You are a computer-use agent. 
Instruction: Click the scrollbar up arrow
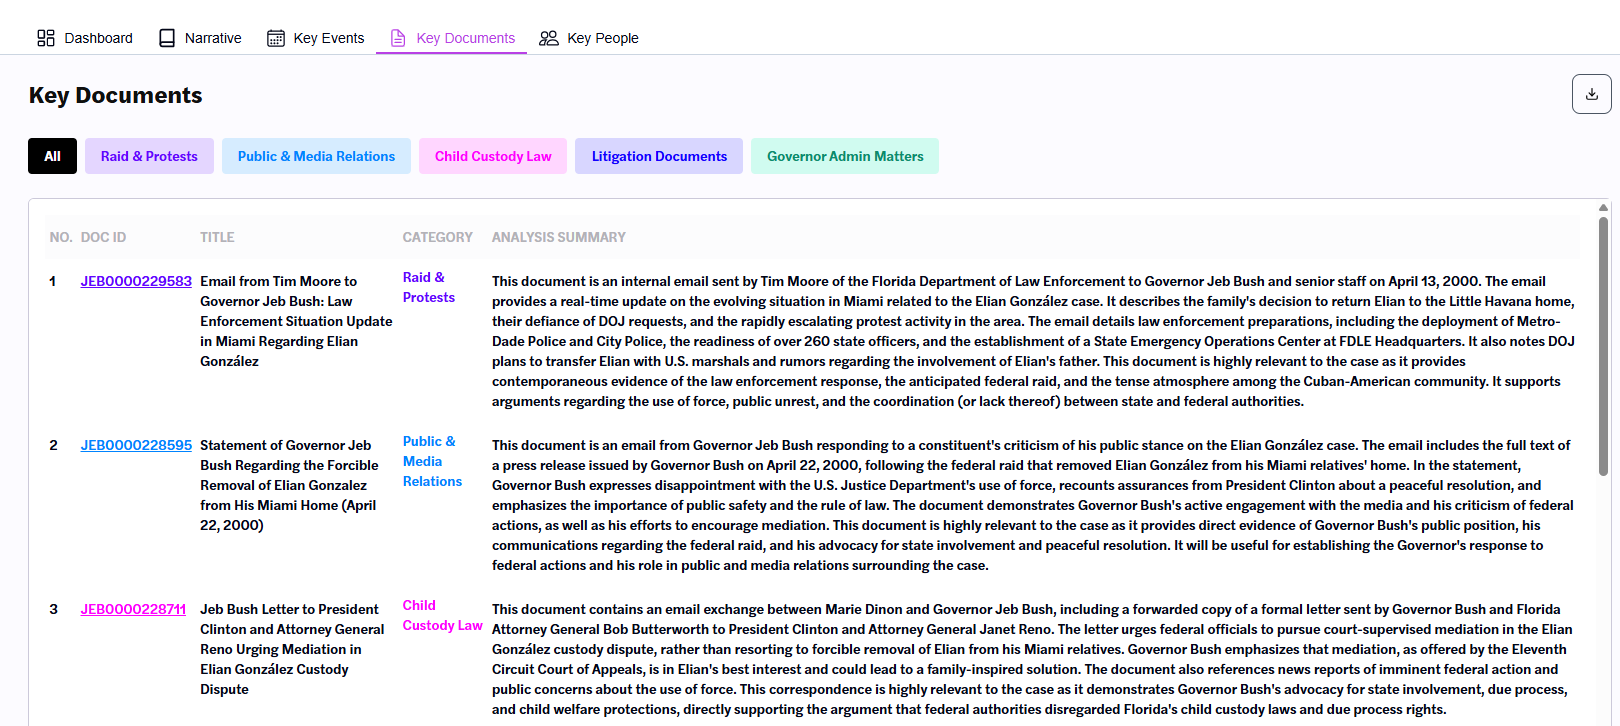[x=1603, y=208]
